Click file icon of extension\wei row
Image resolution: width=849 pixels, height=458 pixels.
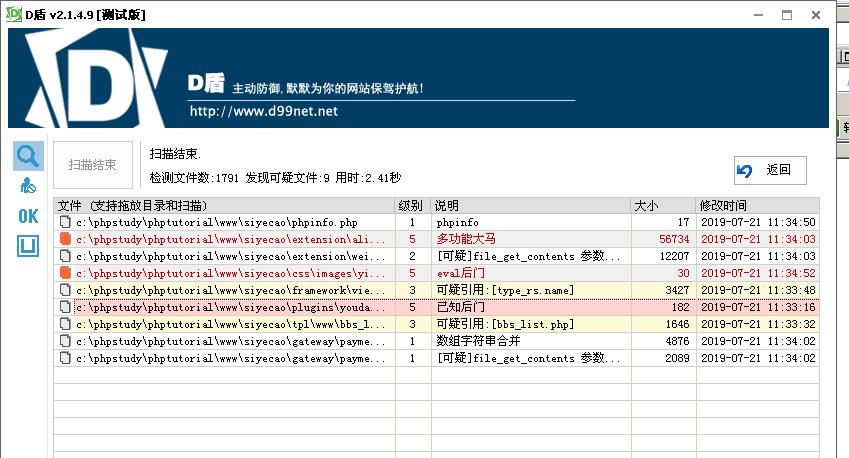66,256
